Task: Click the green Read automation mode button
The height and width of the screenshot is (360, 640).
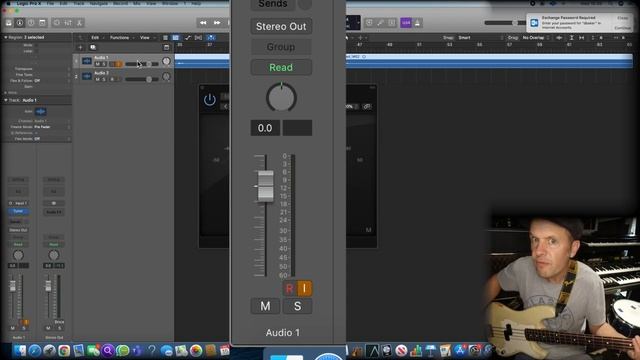Action: (x=281, y=67)
